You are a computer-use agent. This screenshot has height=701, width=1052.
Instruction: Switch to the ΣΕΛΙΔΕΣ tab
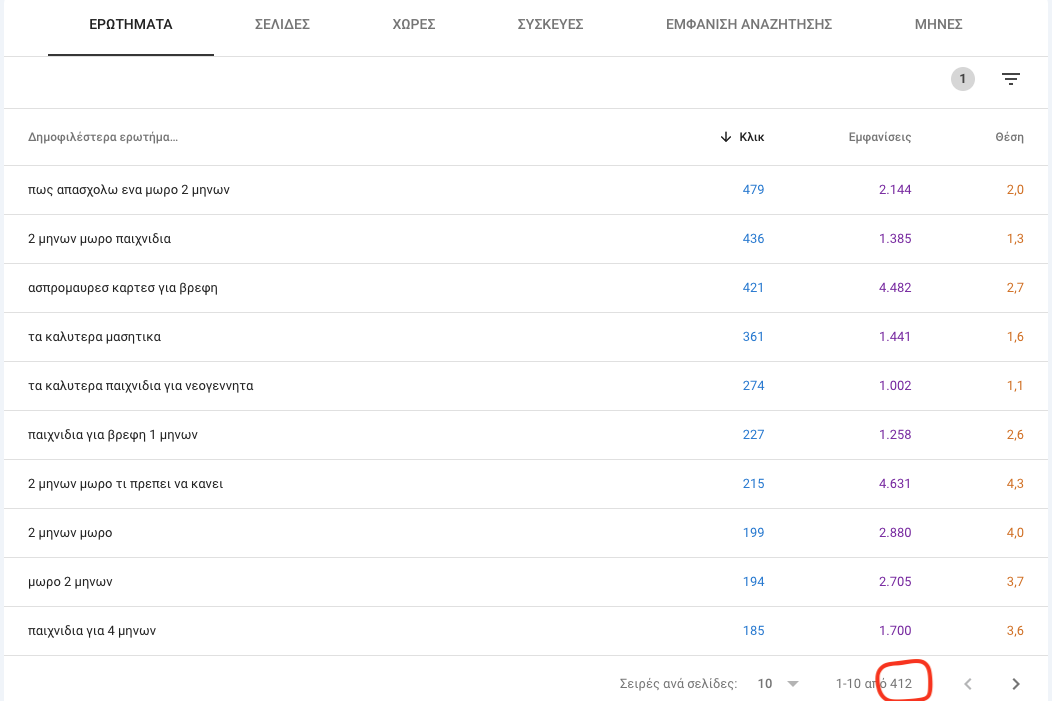pos(282,24)
